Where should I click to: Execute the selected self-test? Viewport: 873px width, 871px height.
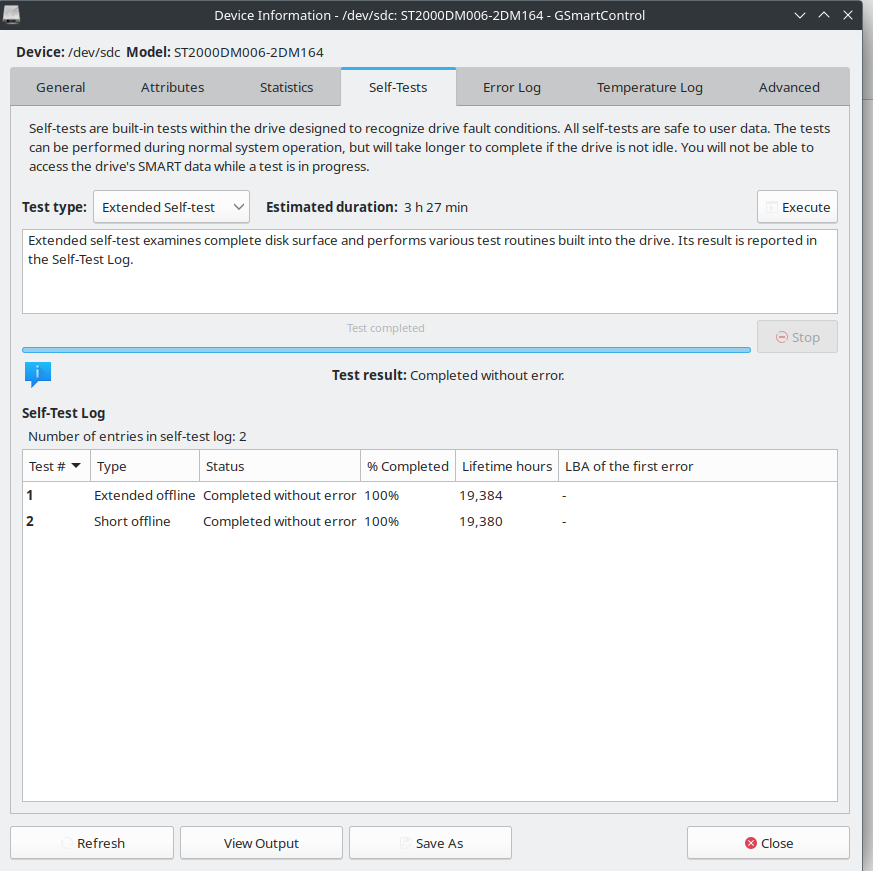(797, 207)
